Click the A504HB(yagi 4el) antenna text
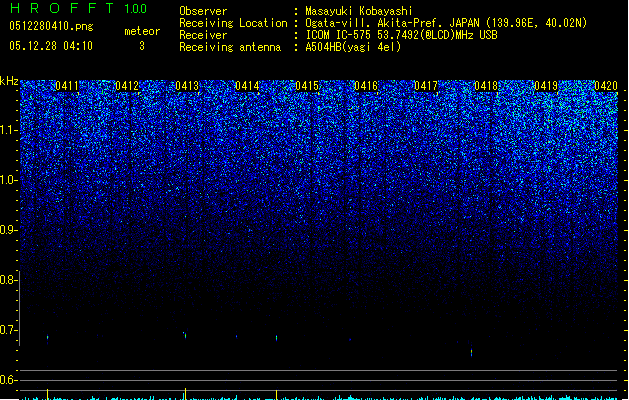Image resolution: width=629 pixels, height=400 pixels. (x=353, y=47)
